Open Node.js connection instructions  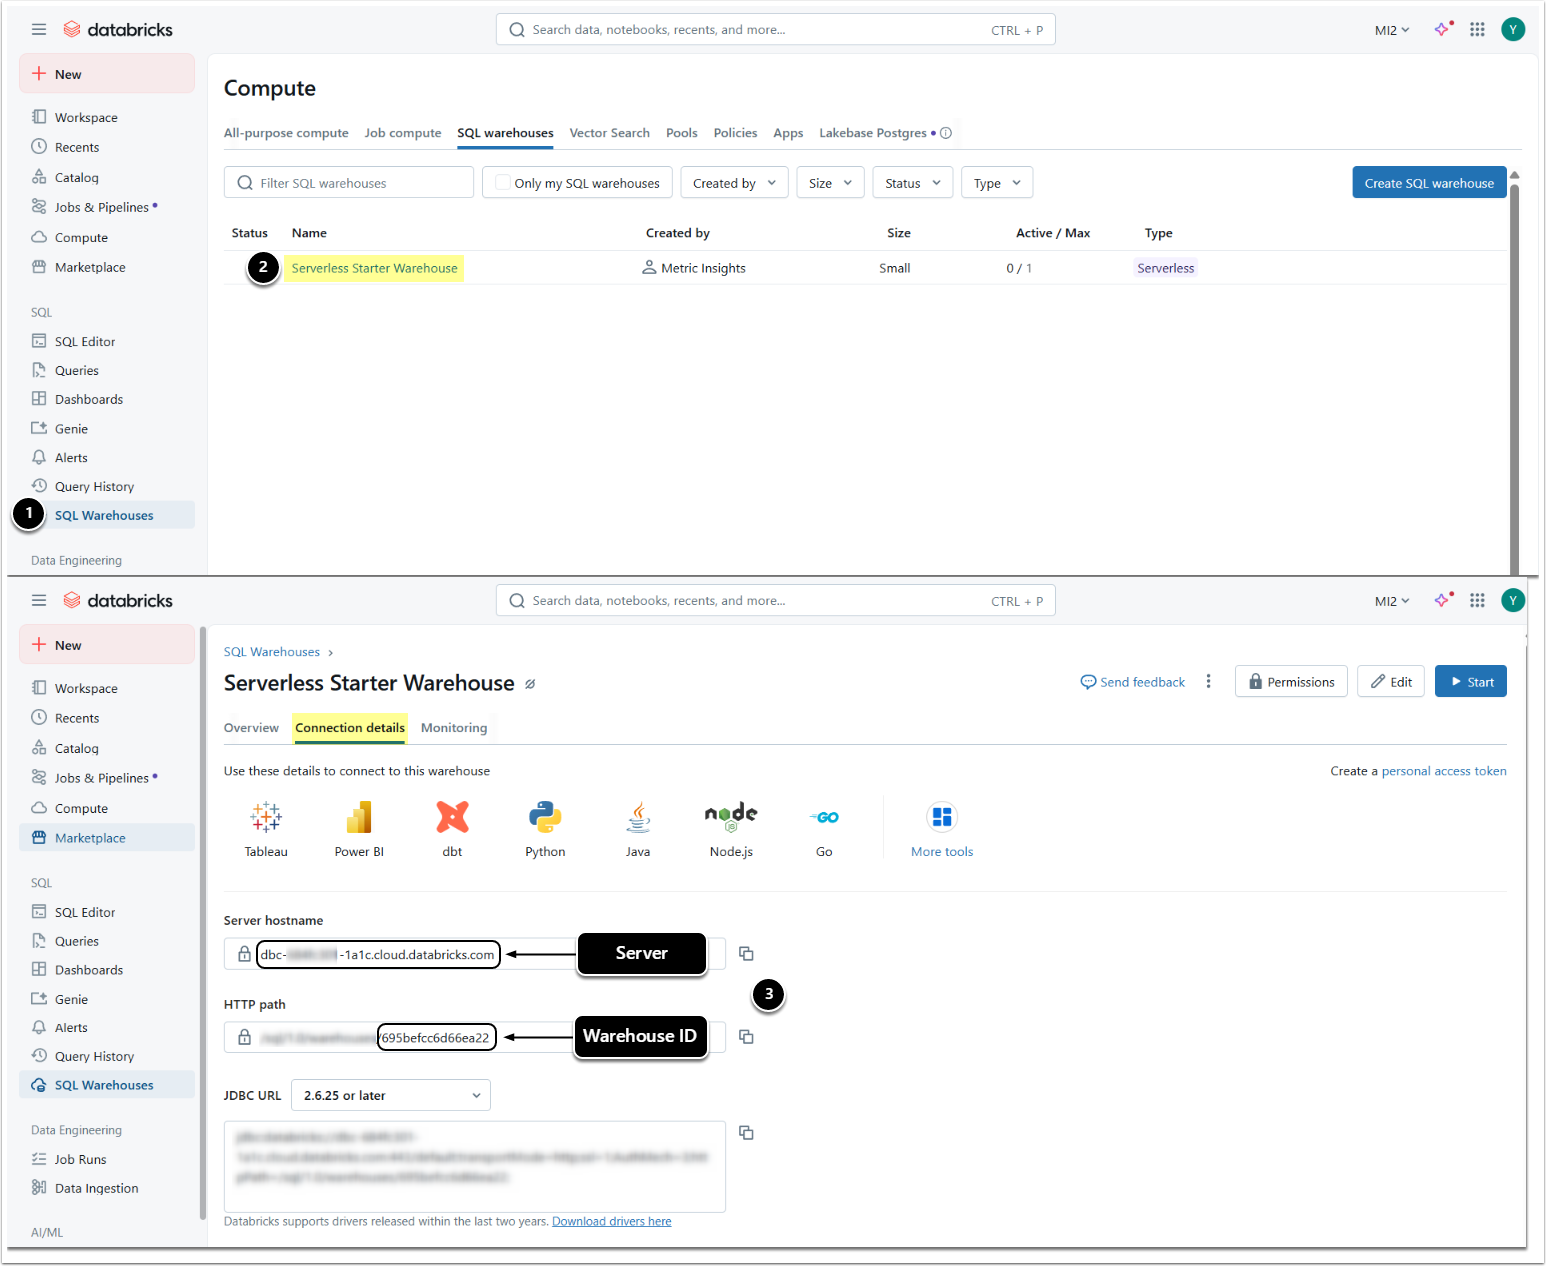click(x=731, y=829)
